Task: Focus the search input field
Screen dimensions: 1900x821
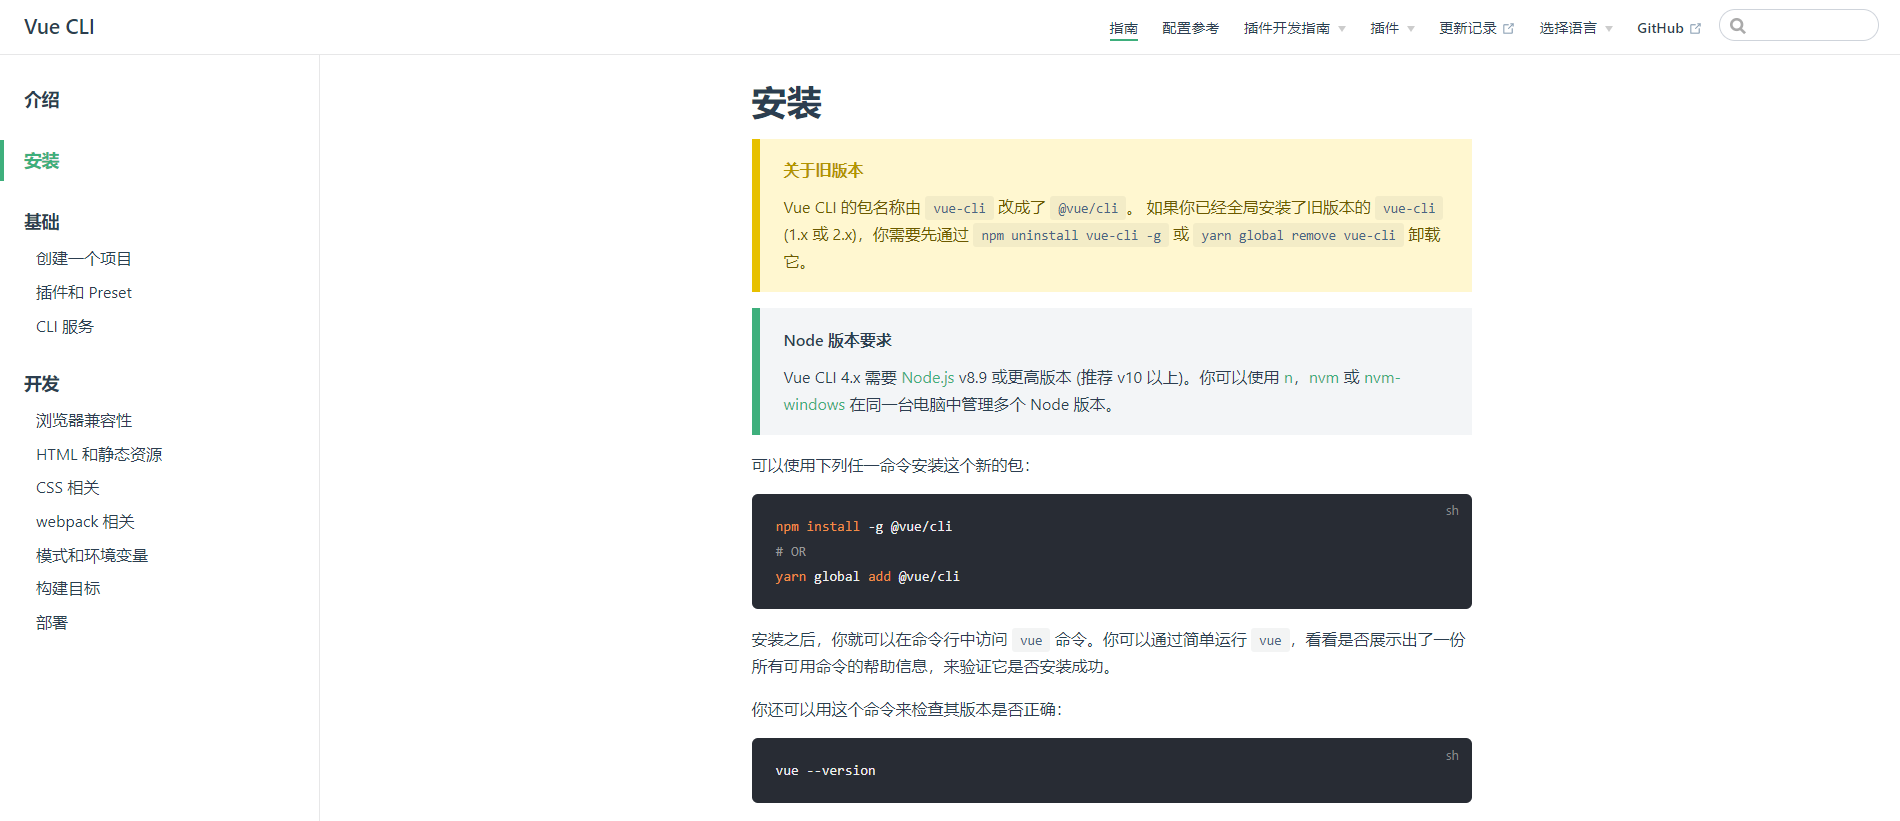Action: pos(1799,26)
